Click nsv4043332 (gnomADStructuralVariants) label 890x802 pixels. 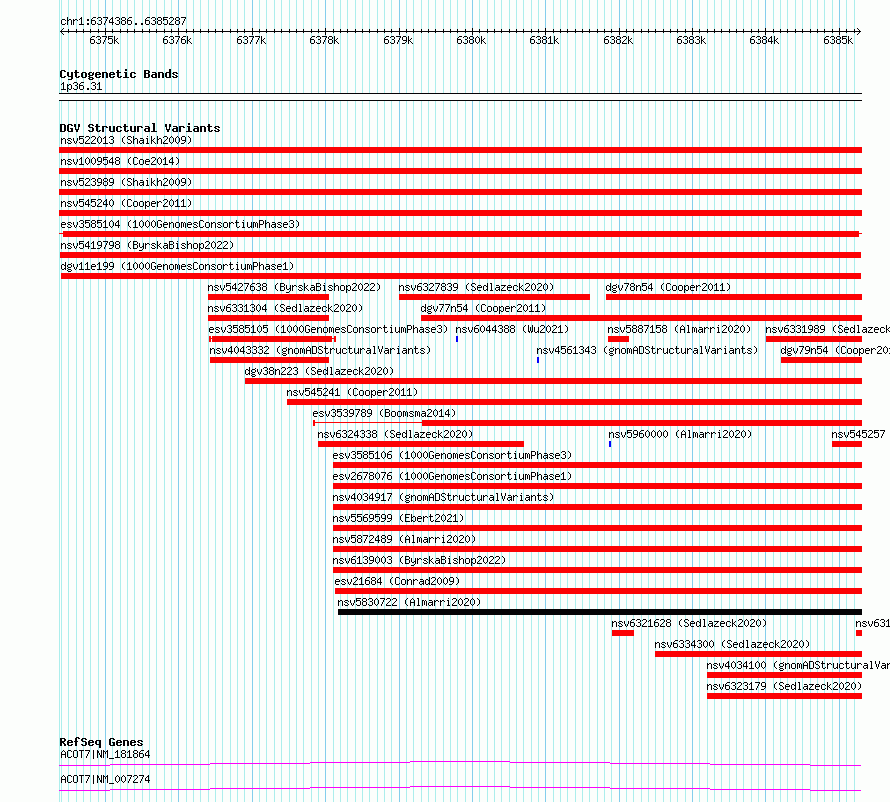[320, 350]
